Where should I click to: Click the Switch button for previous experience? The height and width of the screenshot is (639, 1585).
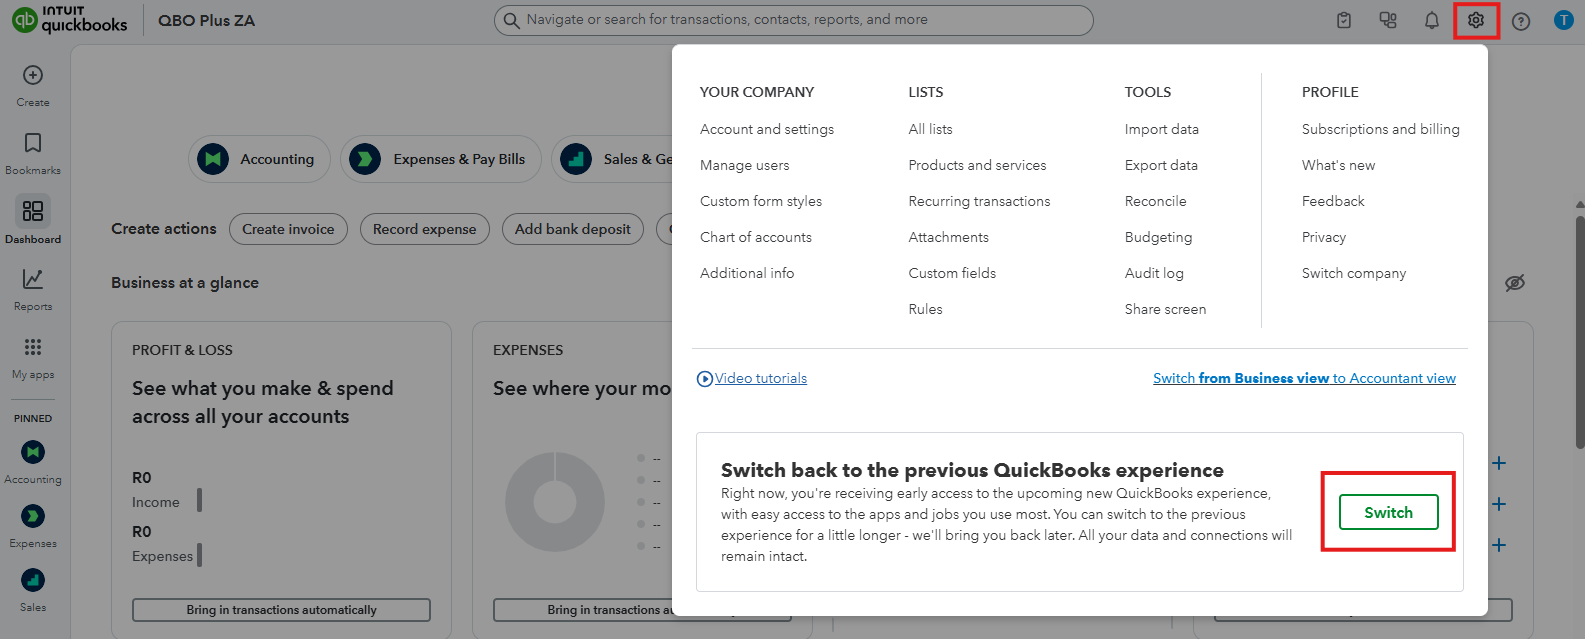(1388, 512)
